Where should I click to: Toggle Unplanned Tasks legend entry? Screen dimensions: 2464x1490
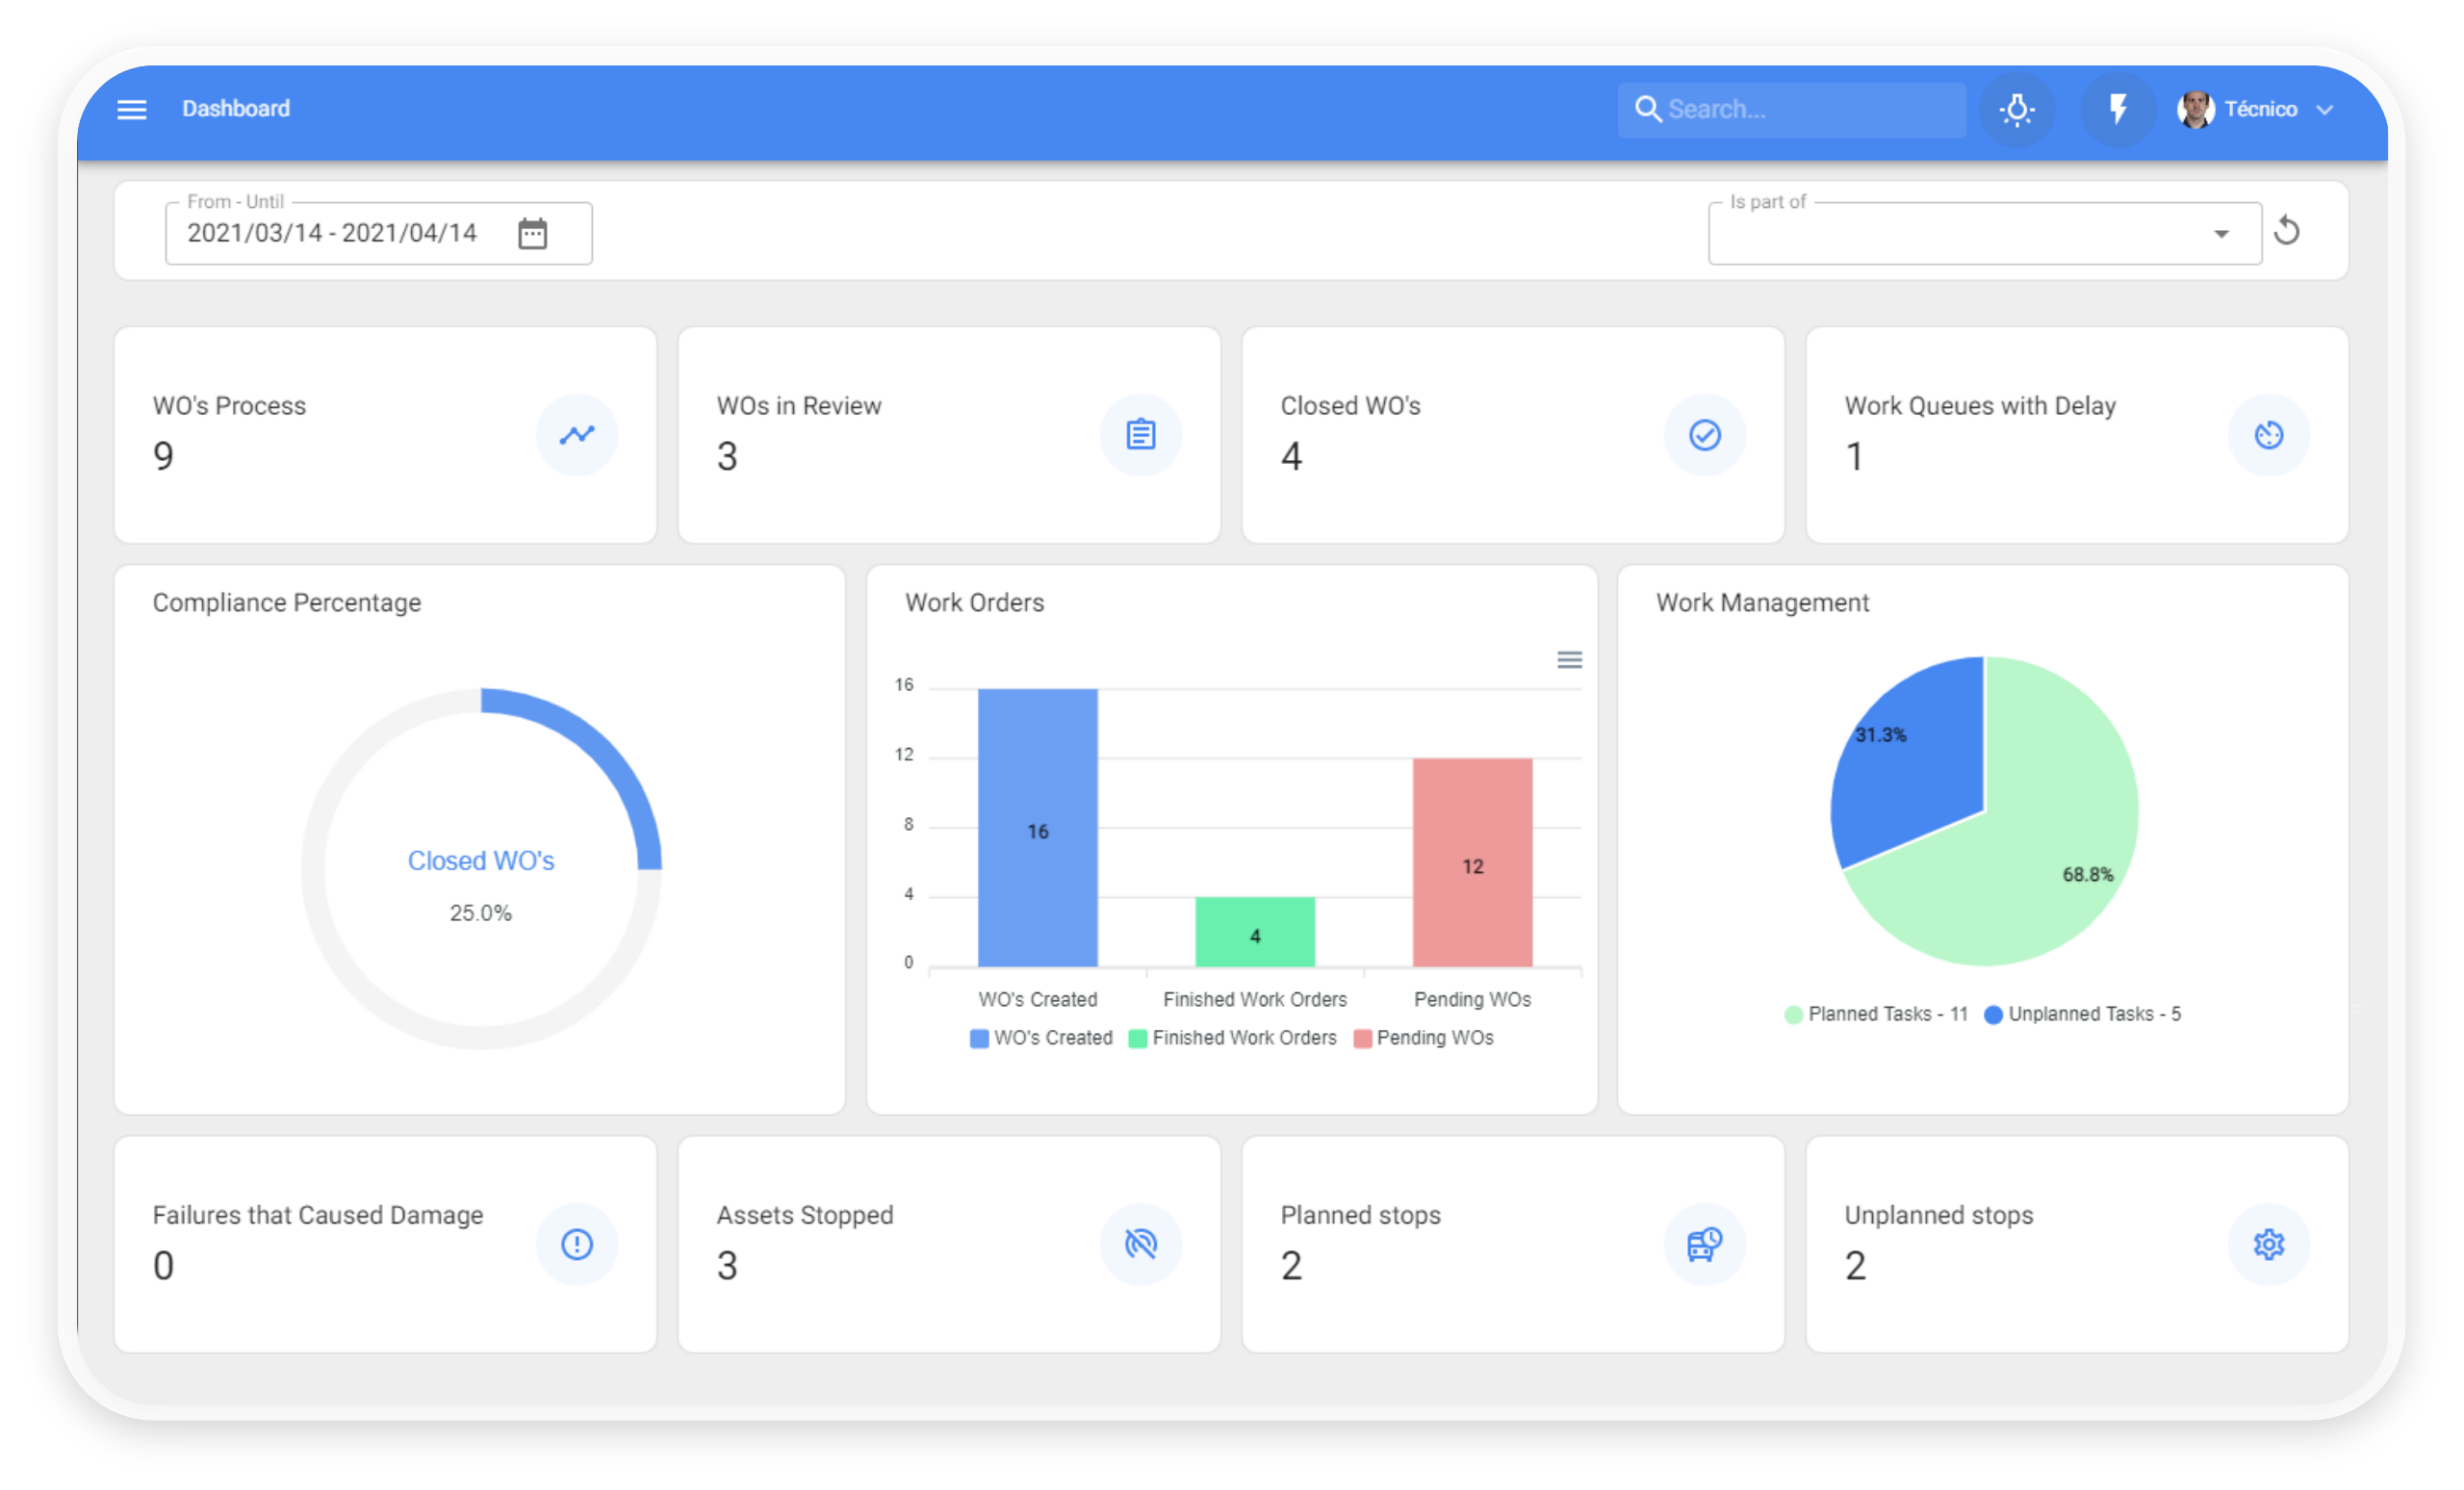[x=2083, y=1014]
